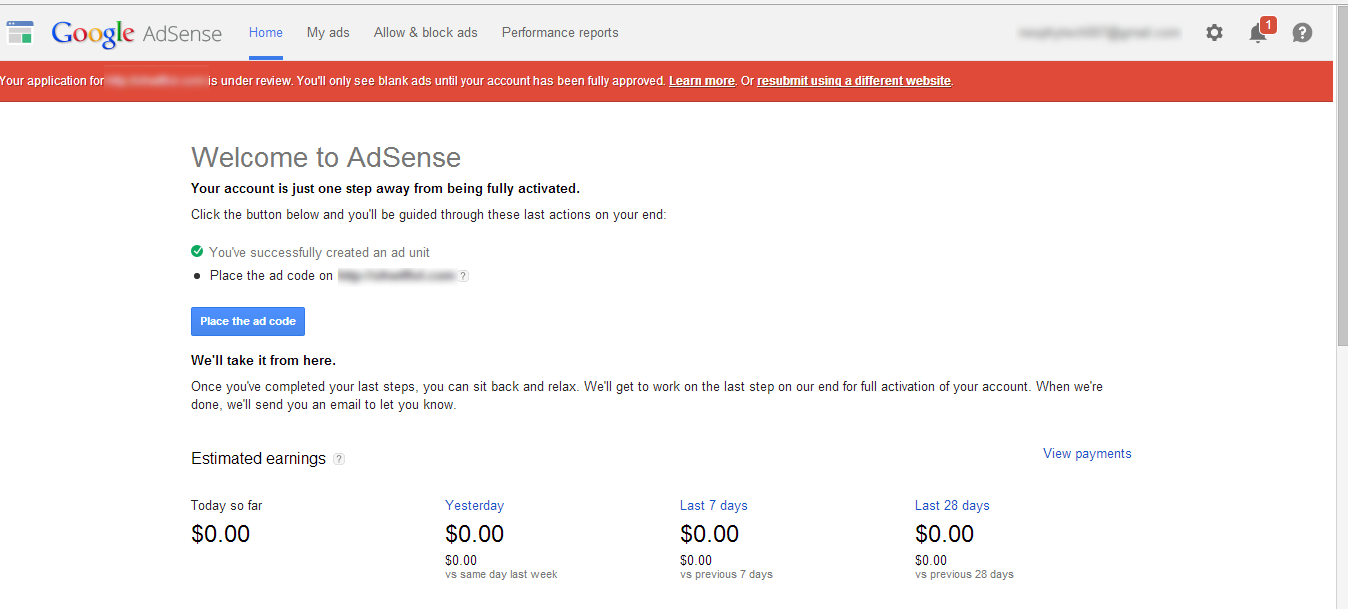Click the Google AdSense logo
Viewport: 1348px width, 609px height.
point(137,33)
